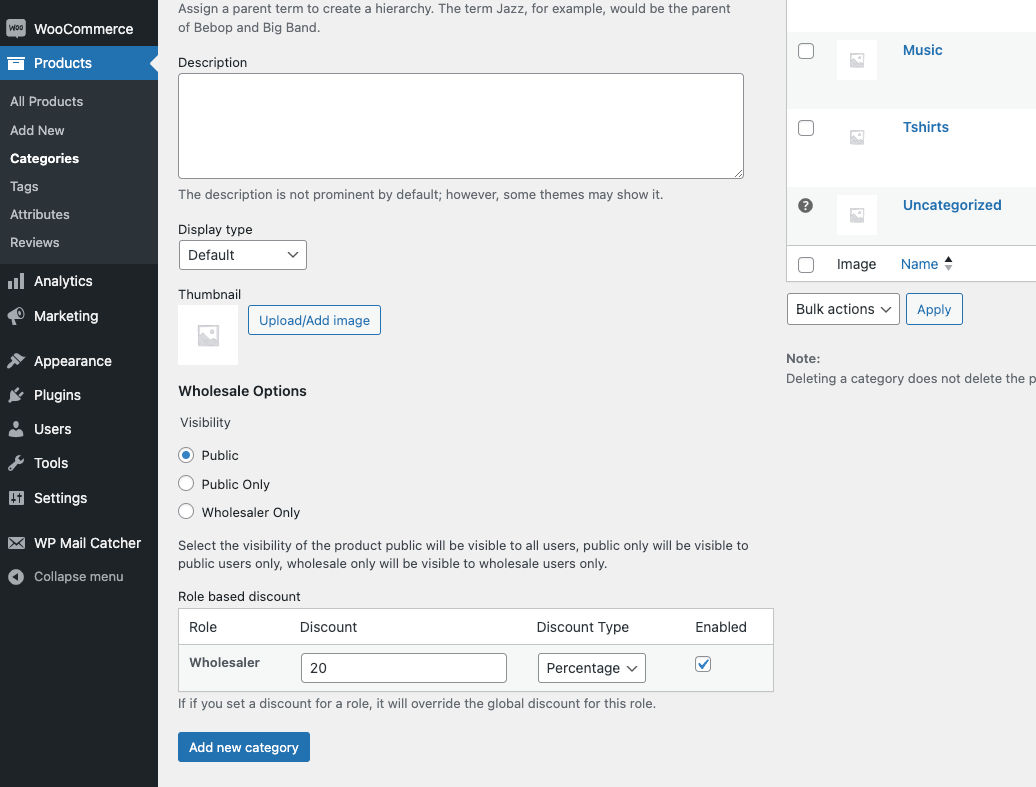Click inside the Description text area
Image resolution: width=1036 pixels, height=787 pixels.
coord(461,126)
